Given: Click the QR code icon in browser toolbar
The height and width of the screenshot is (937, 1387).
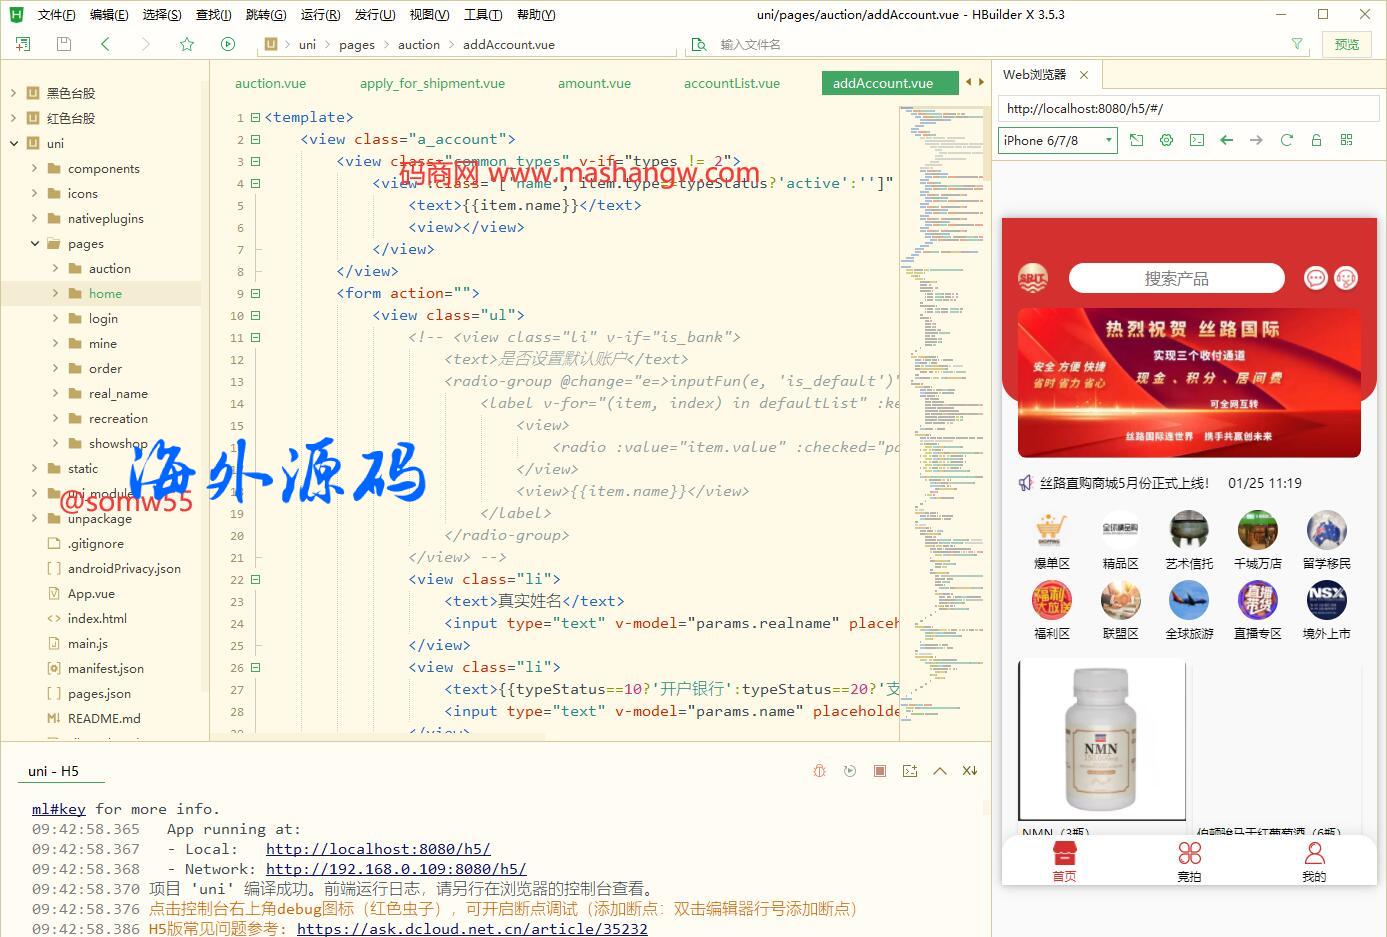Looking at the screenshot, I should [1346, 140].
